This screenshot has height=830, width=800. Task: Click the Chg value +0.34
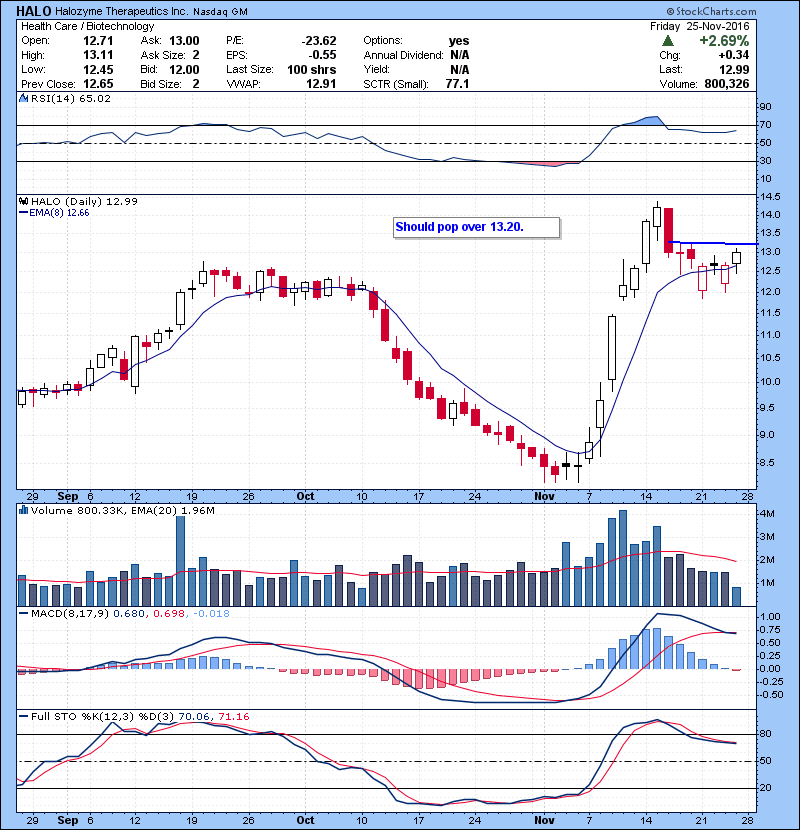click(733, 55)
